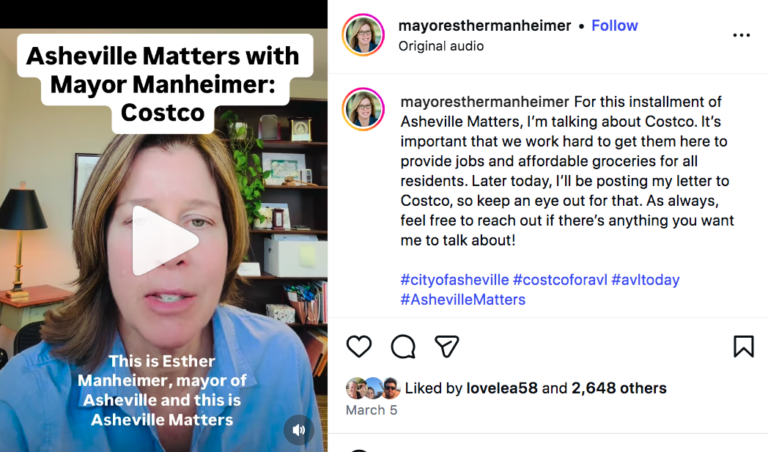Open the three-dot more options menu
768x452 pixels.
[x=742, y=35]
